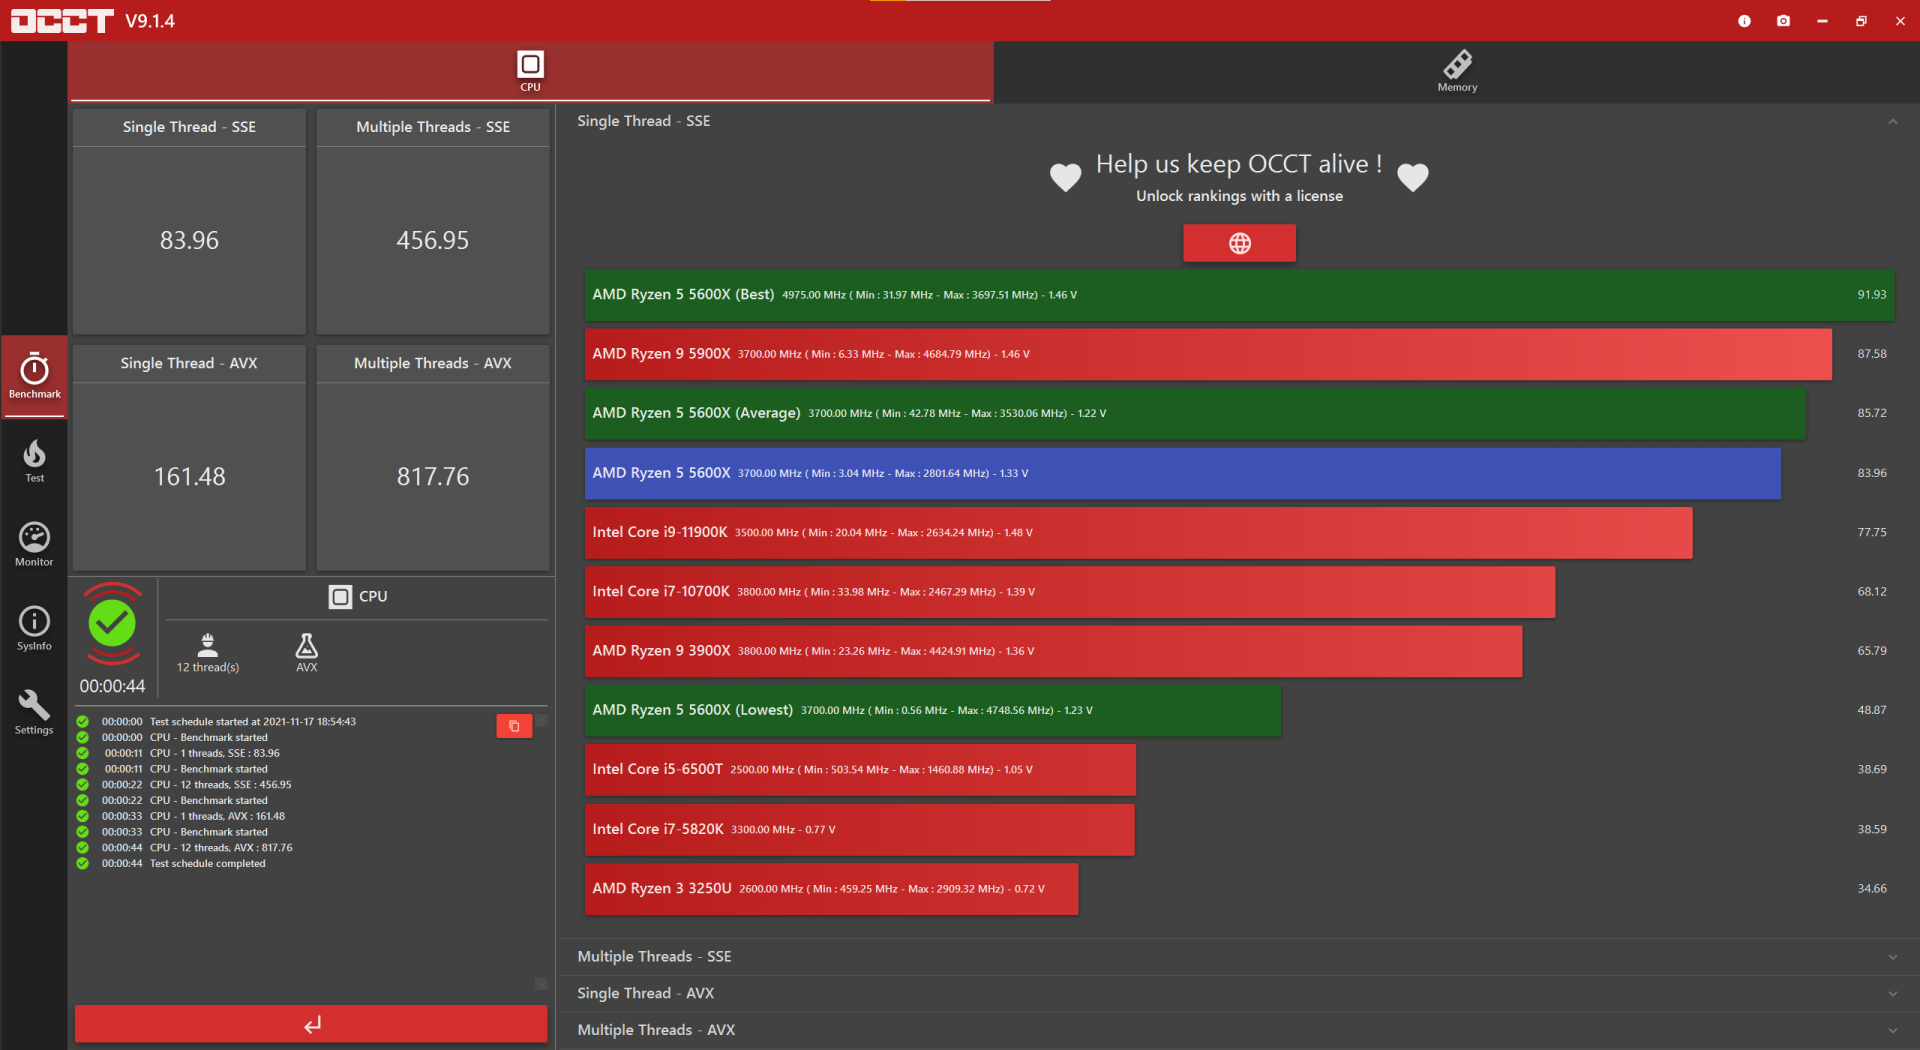
Task: Select the Multiple Threads - AVX score tile
Action: (x=433, y=458)
